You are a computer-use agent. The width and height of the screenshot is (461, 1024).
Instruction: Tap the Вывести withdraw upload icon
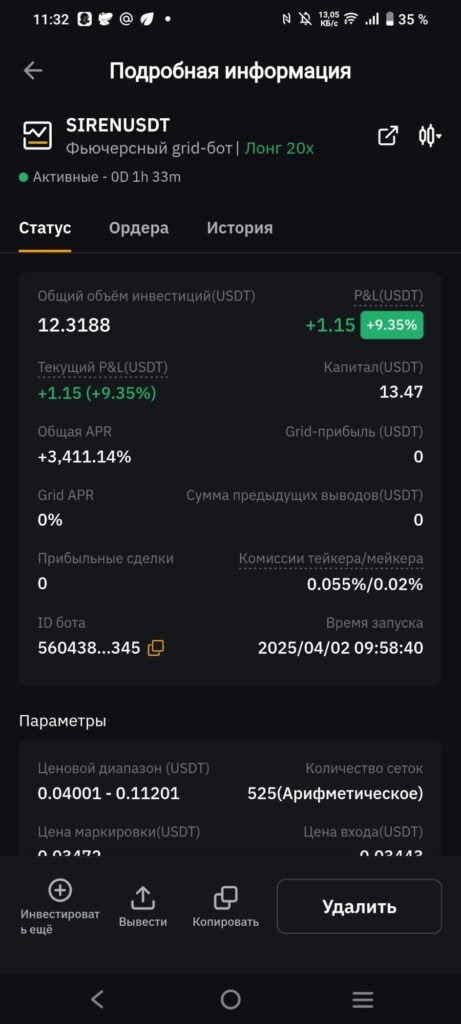142,897
